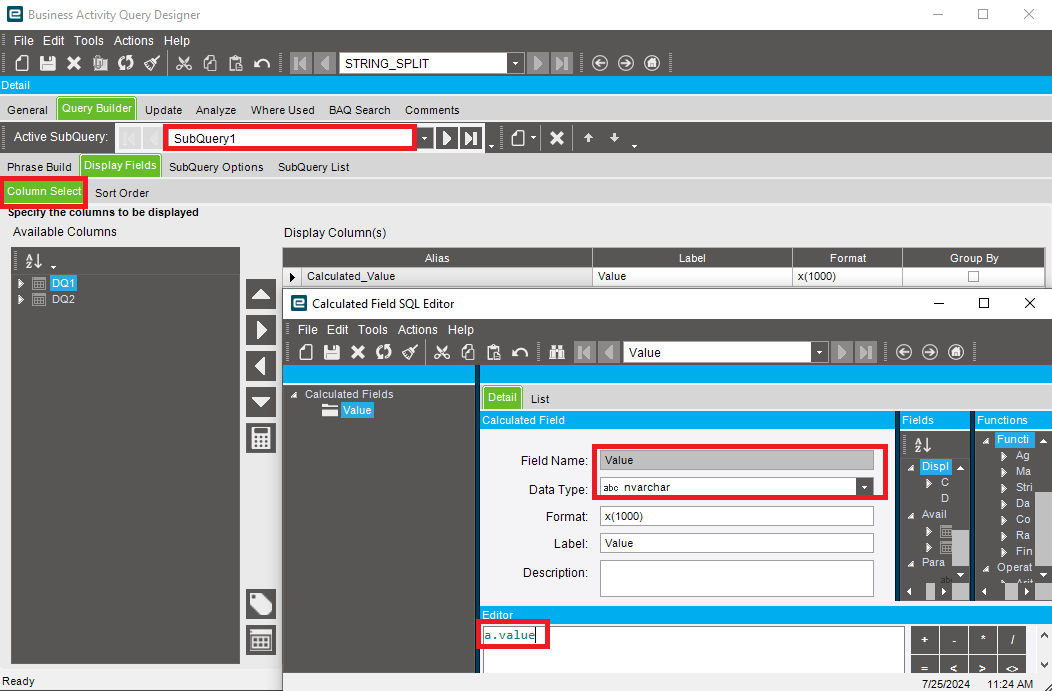Open the SubQuery1 dropdown arrow
The image size is (1052, 691).
[x=424, y=138]
